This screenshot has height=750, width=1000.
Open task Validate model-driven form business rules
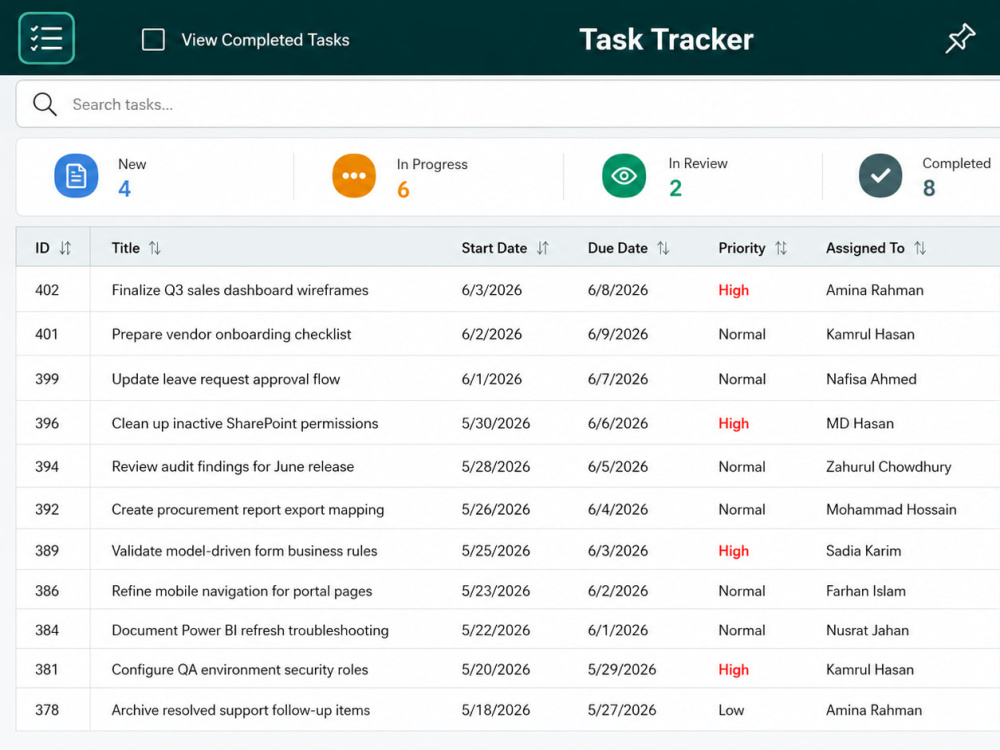(244, 551)
